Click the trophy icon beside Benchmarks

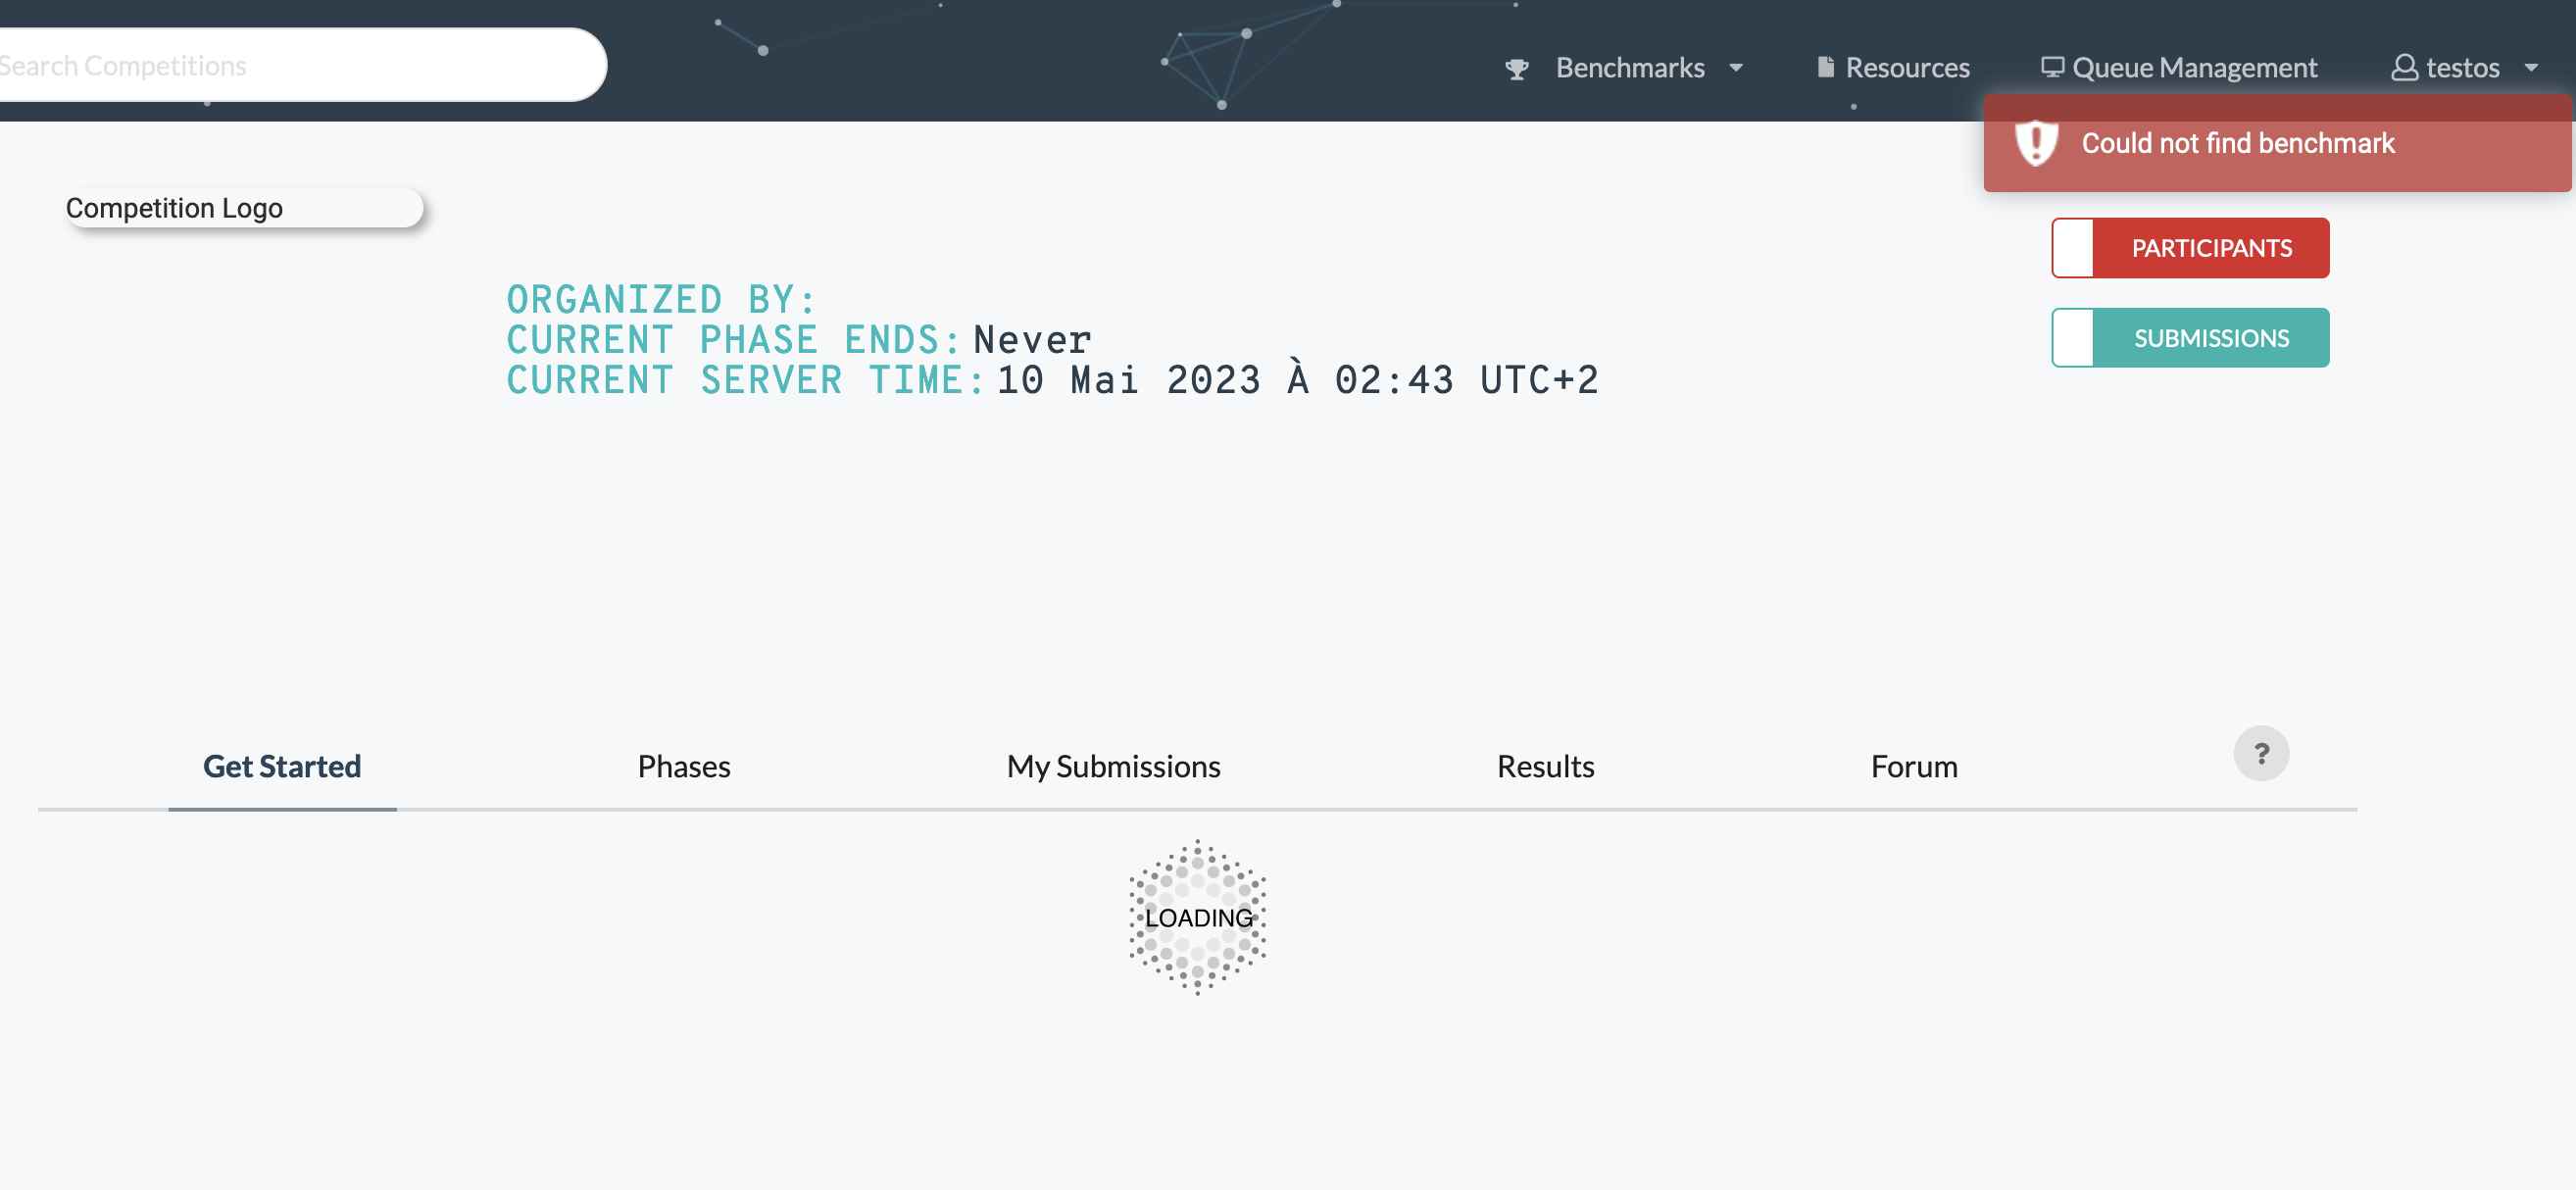pos(1517,67)
